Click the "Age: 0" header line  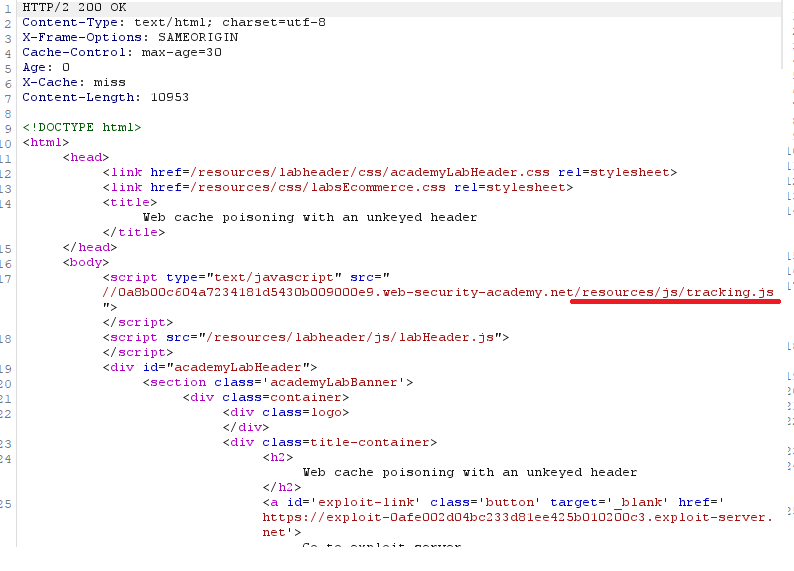pos(46,67)
